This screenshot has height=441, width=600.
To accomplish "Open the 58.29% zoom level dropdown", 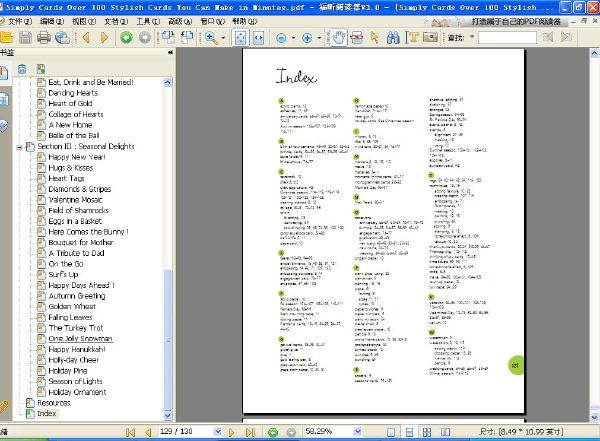I will (x=358, y=432).
